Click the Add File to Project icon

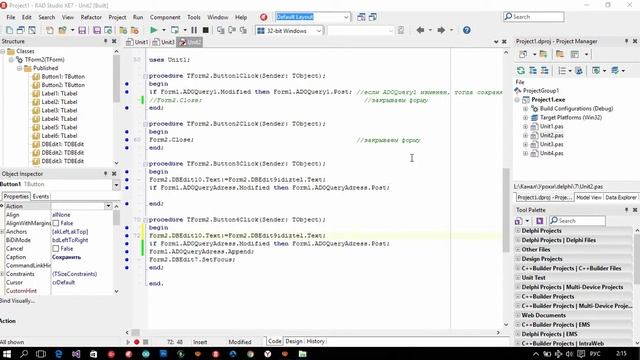123,30
